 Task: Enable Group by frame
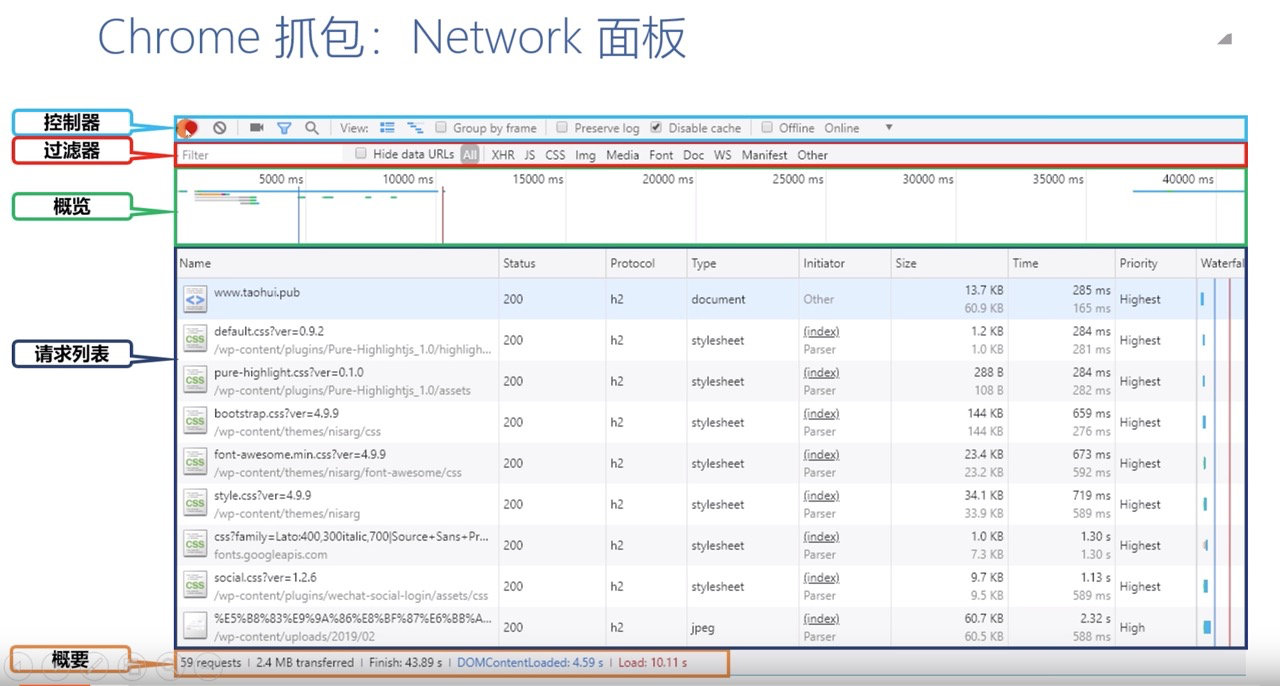[441, 127]
